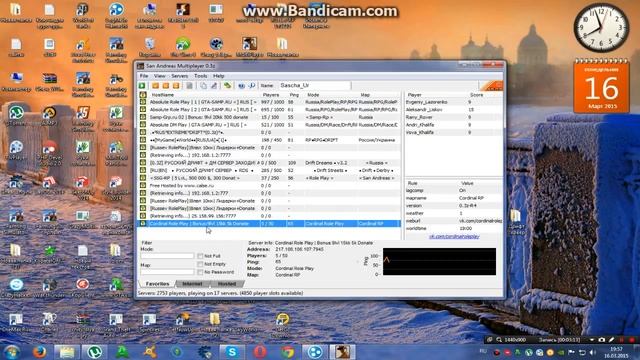Click the Name input field with Sascha_Ur
Viewport: 640px width, 360px height.
[x=314, y=85]
